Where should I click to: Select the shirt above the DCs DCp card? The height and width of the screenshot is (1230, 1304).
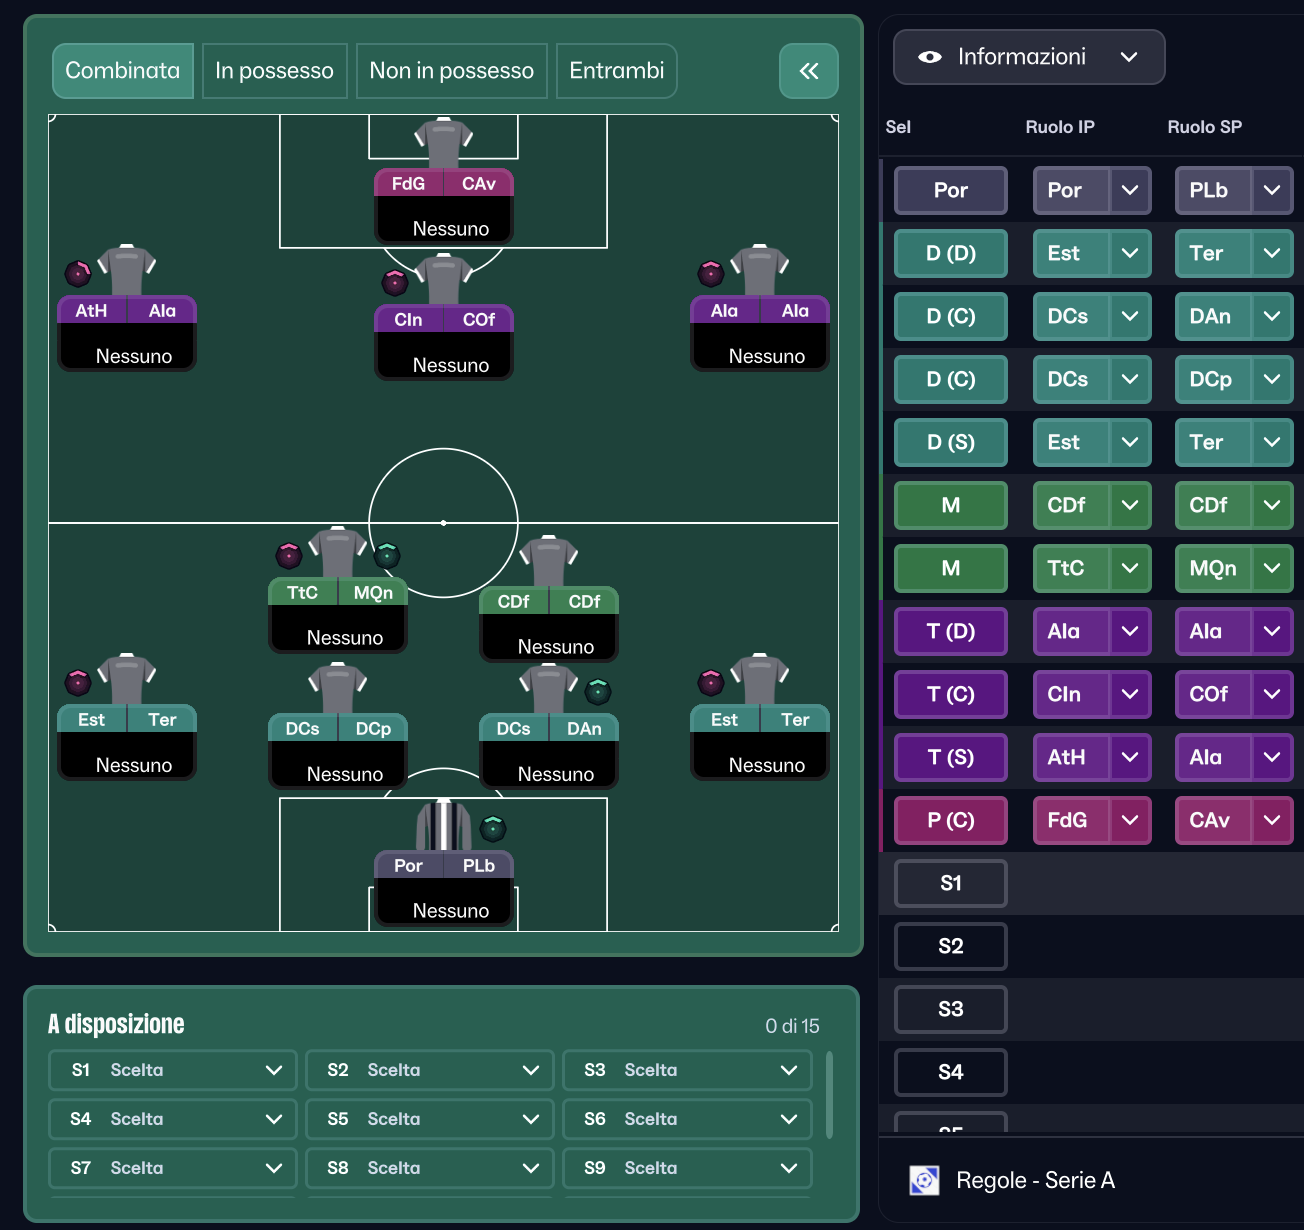[338, 688]
